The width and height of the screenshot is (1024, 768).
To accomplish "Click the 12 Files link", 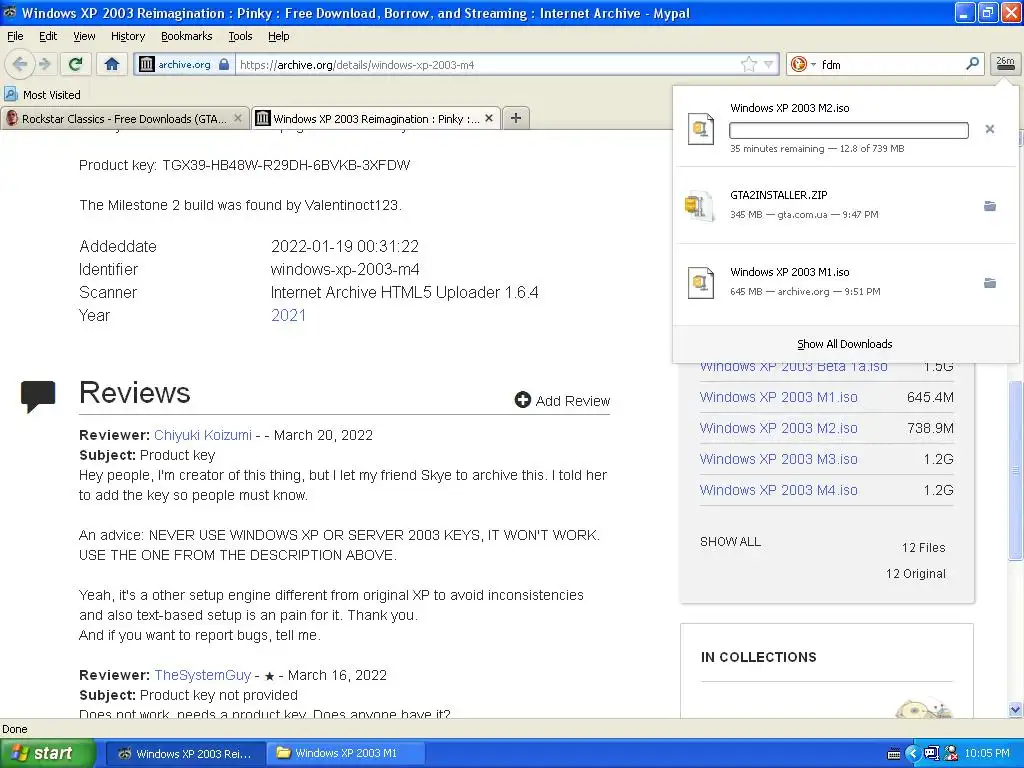I will pos(923,547).
